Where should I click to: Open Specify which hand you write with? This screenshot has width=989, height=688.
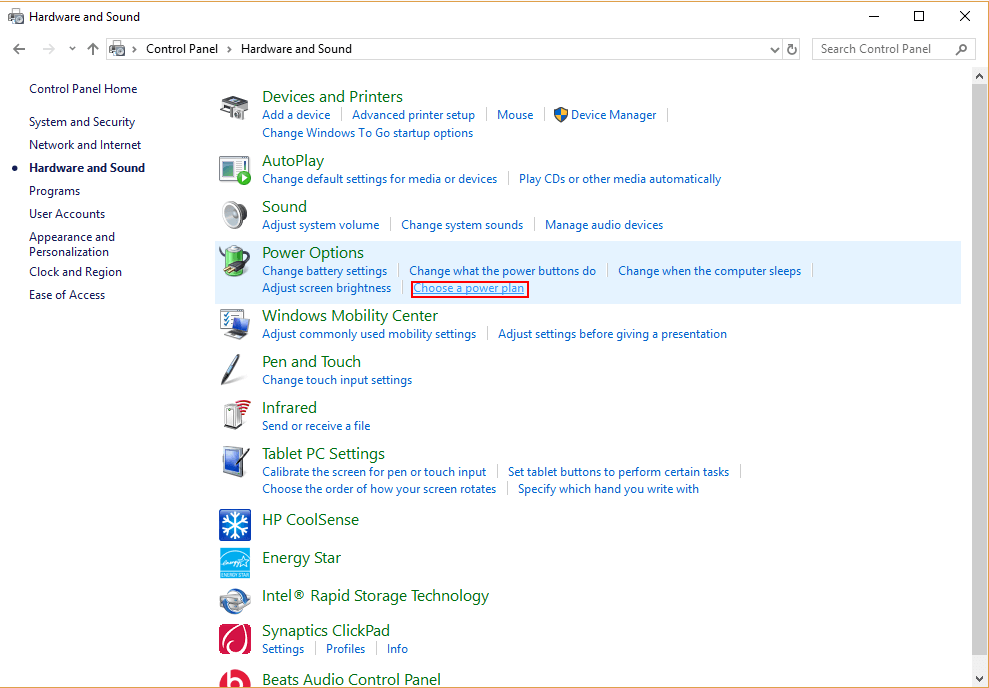pyautogui.click(x=608, y=489)
